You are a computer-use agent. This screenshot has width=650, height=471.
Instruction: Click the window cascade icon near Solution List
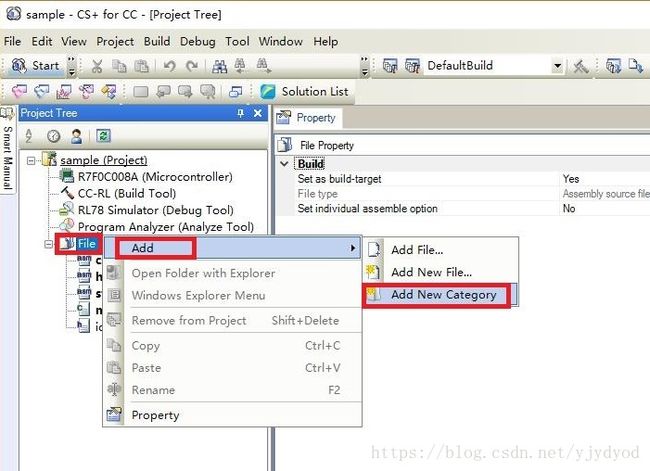tap(235, 92)
